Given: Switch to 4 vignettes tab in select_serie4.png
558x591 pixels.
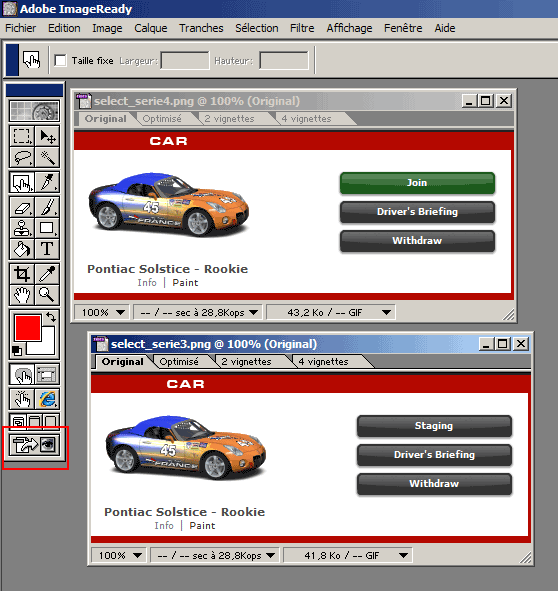Looking at the screenshot, I should (307, 119).
